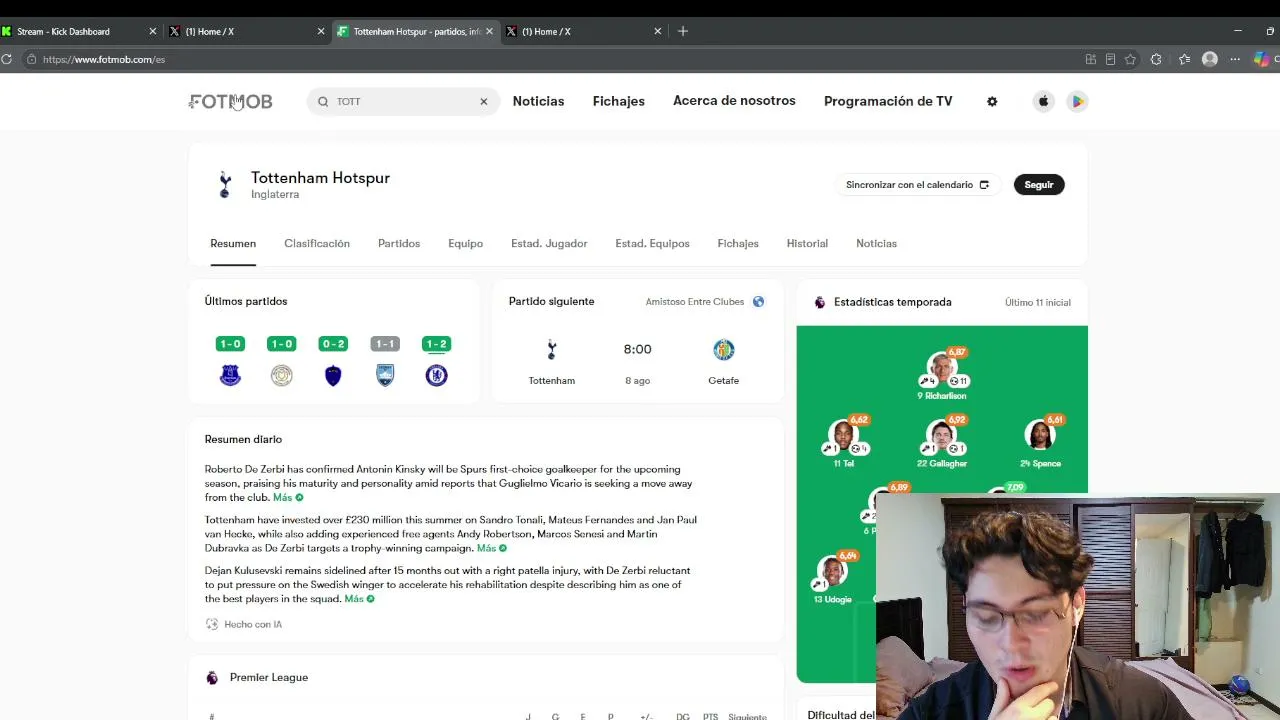Focus the FotMob search field

tap(403, 101)
